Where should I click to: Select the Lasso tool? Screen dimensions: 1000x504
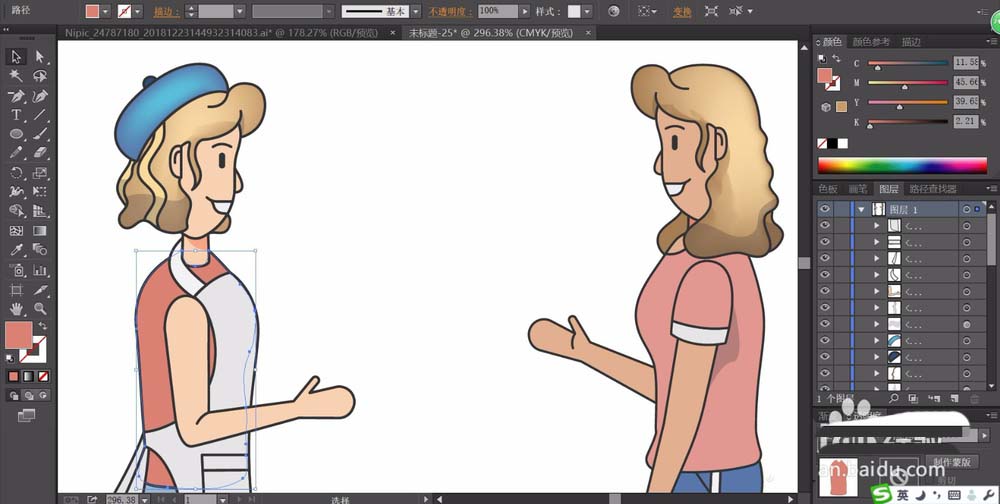tap(40, 76)
